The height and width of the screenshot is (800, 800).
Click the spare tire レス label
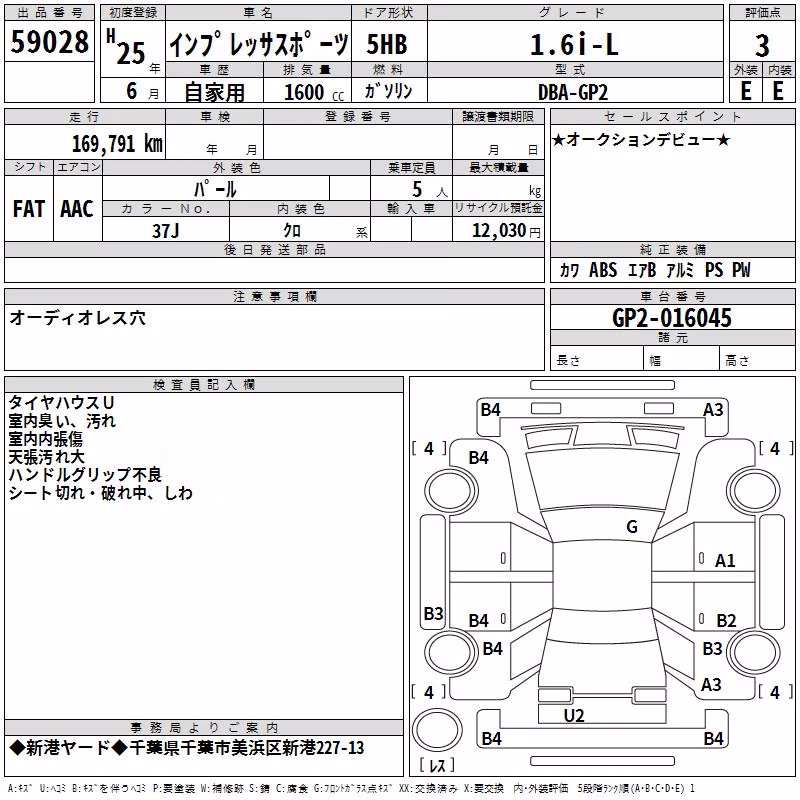(x=437, y=765)
